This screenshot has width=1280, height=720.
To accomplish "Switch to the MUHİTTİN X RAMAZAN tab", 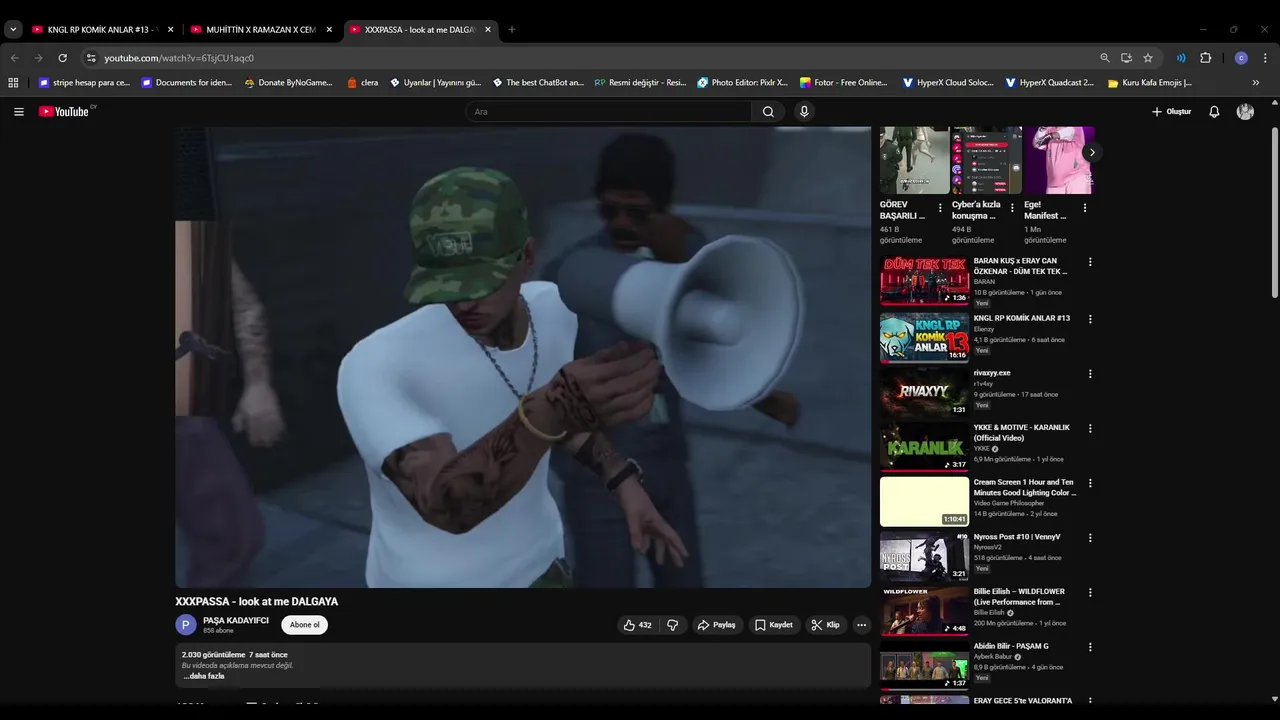I will 262,30.
